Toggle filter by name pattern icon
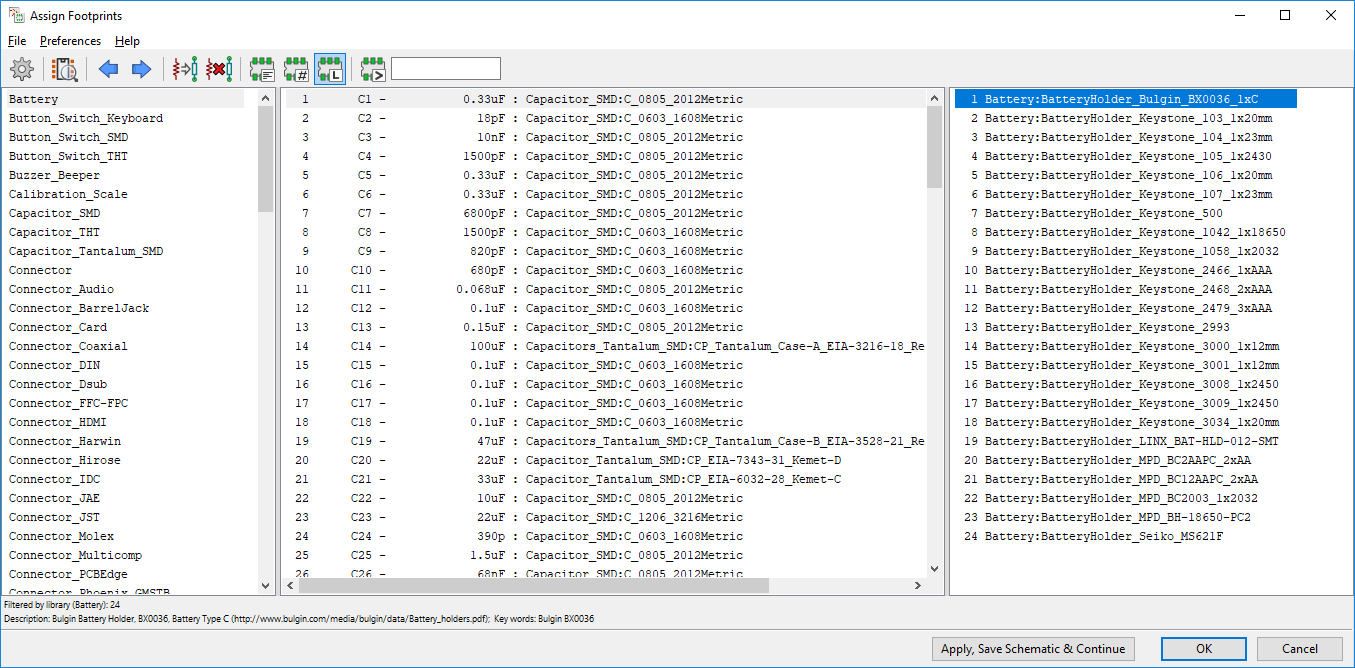1355x668 pixels. tap(373, 69)
